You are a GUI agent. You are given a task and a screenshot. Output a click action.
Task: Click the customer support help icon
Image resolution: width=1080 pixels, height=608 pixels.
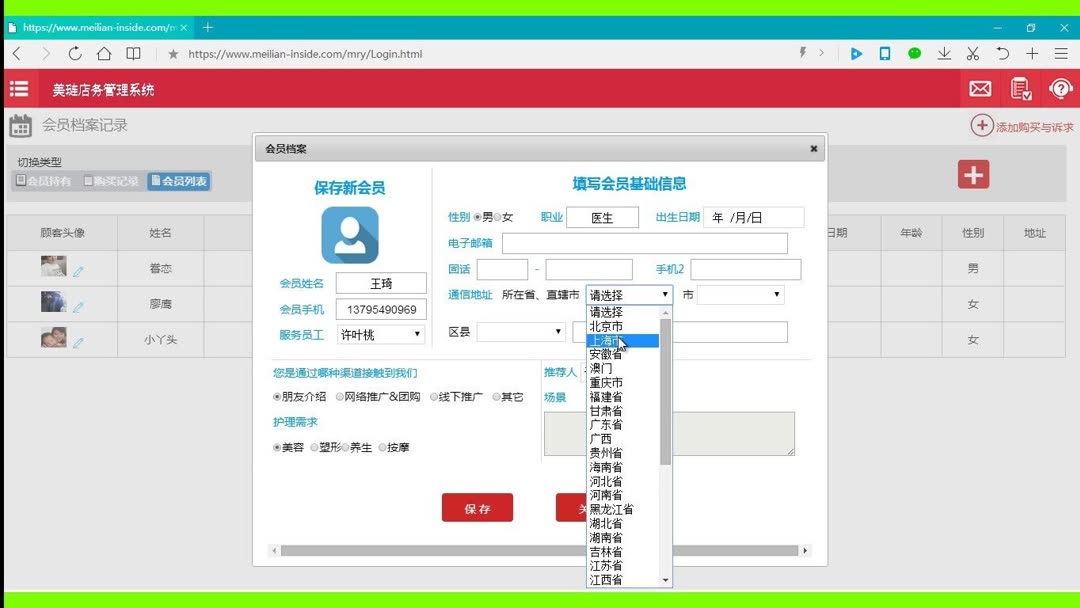point(1060,89)
